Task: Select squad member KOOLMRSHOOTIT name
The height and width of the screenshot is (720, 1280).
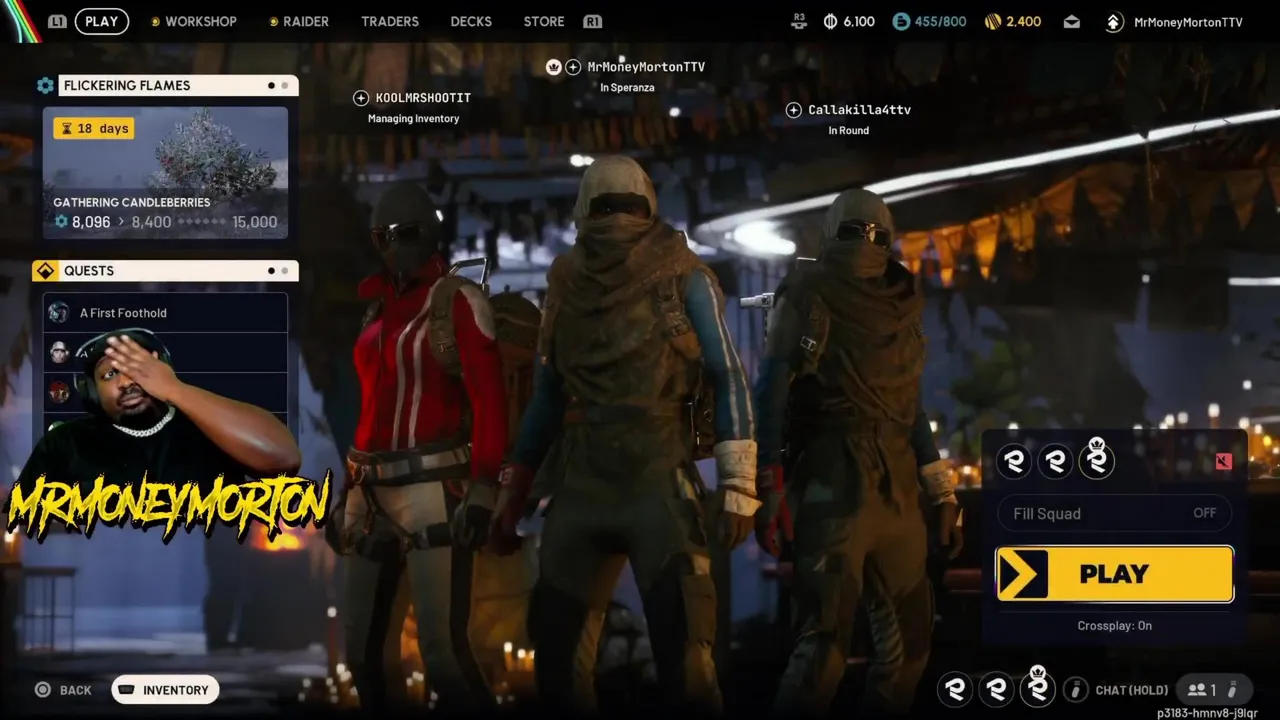Action: [x=423, y=98]
